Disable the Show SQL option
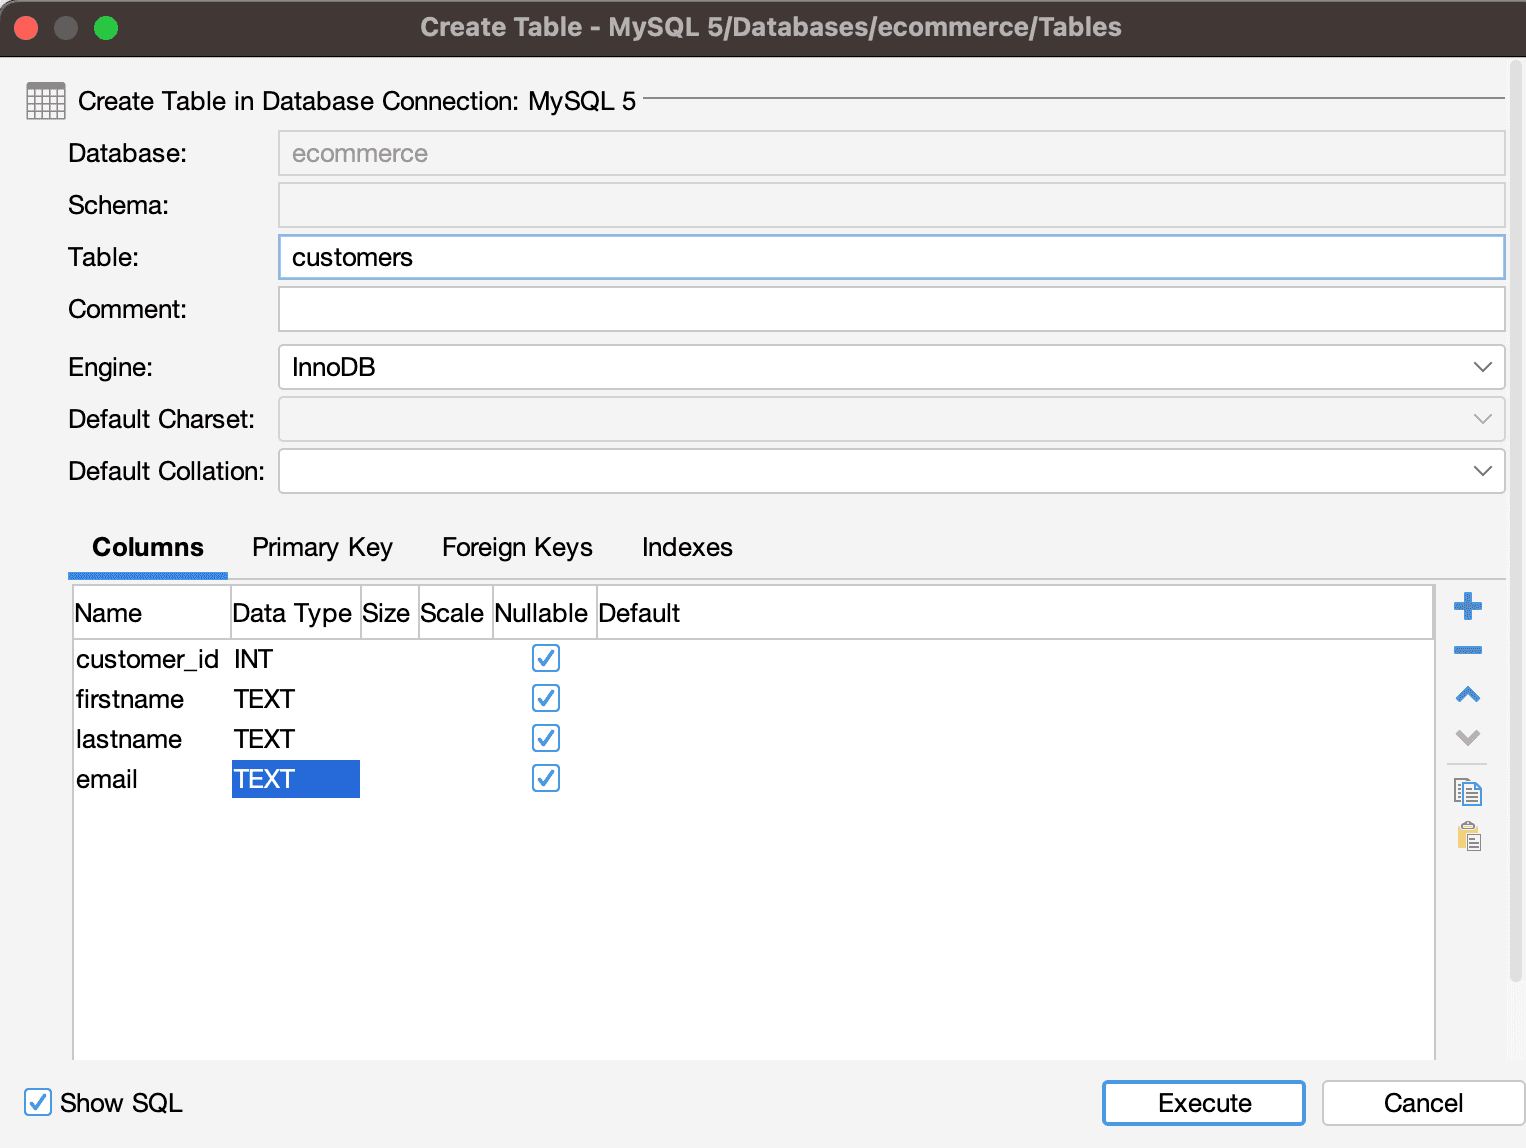The image size is (1526, 1148). (37, 1102)
